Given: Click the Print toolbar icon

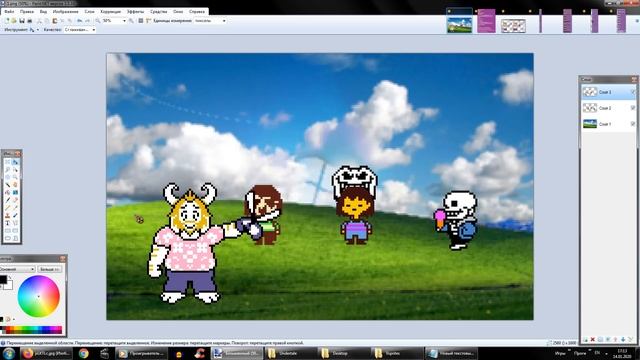Looking at the screenshot, I should (30, 21).
